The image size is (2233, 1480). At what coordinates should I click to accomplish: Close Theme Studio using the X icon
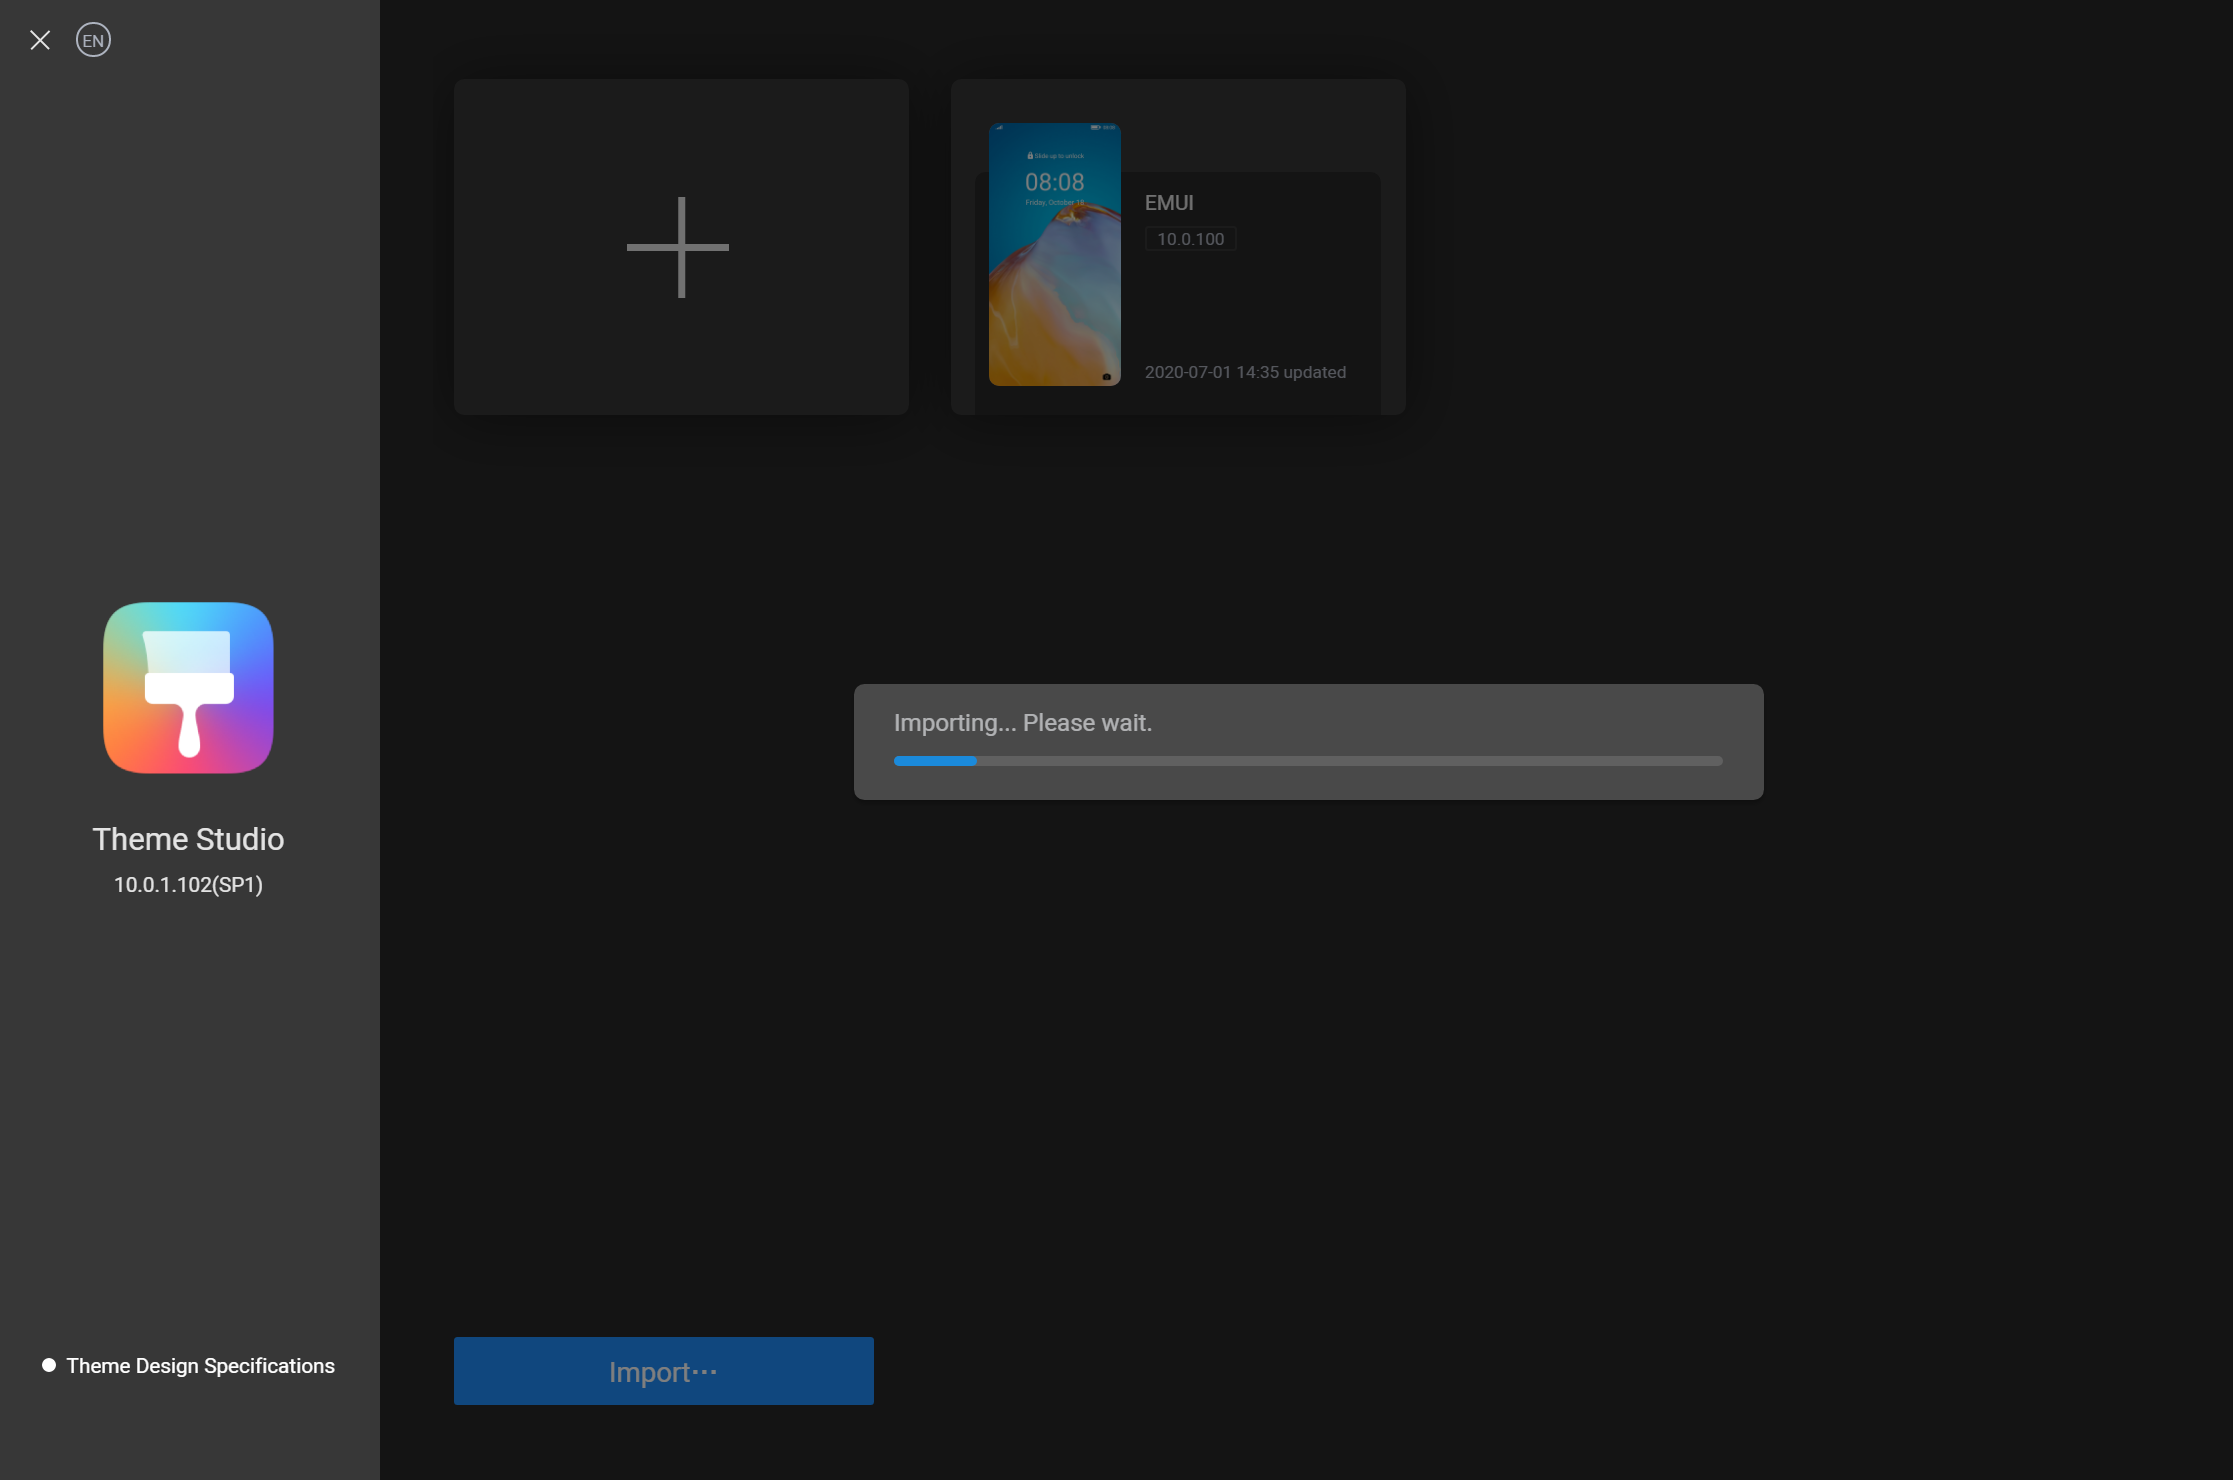tap(40, 40)
